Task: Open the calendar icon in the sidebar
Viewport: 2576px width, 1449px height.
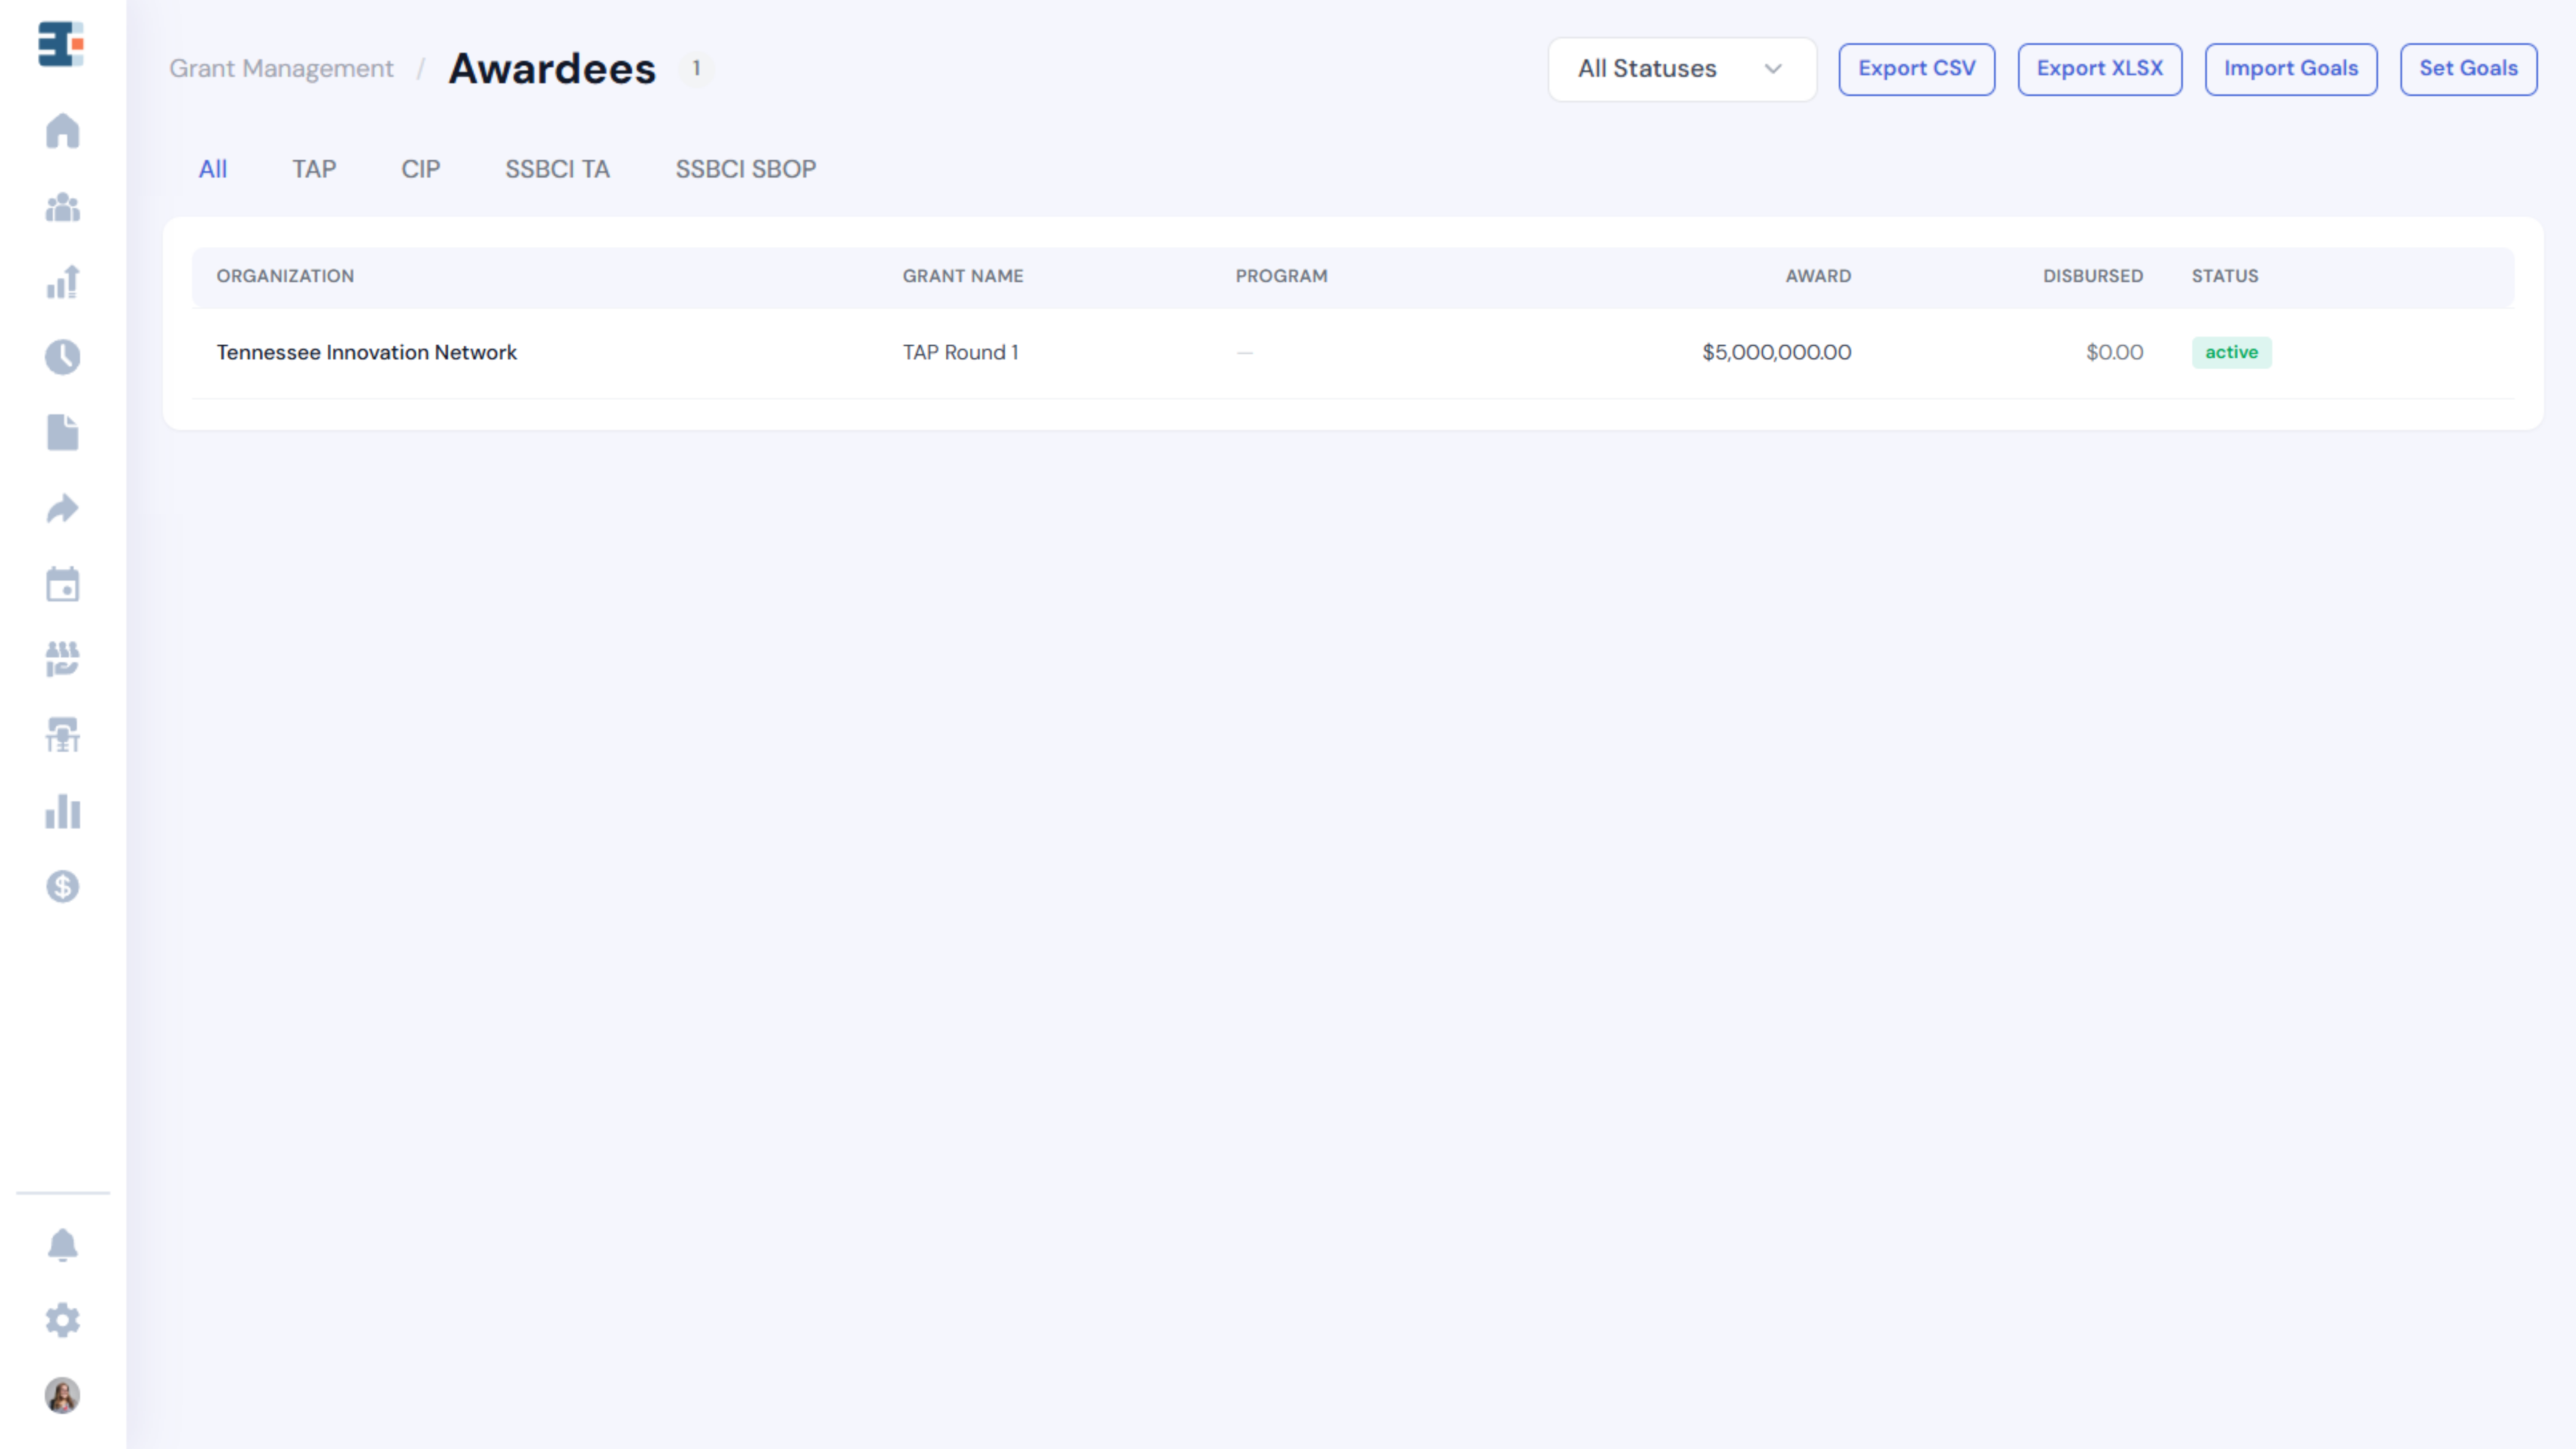Action: (x=62, y=584)
